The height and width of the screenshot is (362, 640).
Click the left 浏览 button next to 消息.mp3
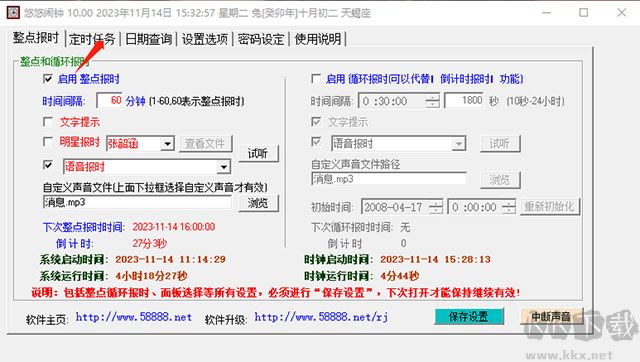[x=258, y=203]
